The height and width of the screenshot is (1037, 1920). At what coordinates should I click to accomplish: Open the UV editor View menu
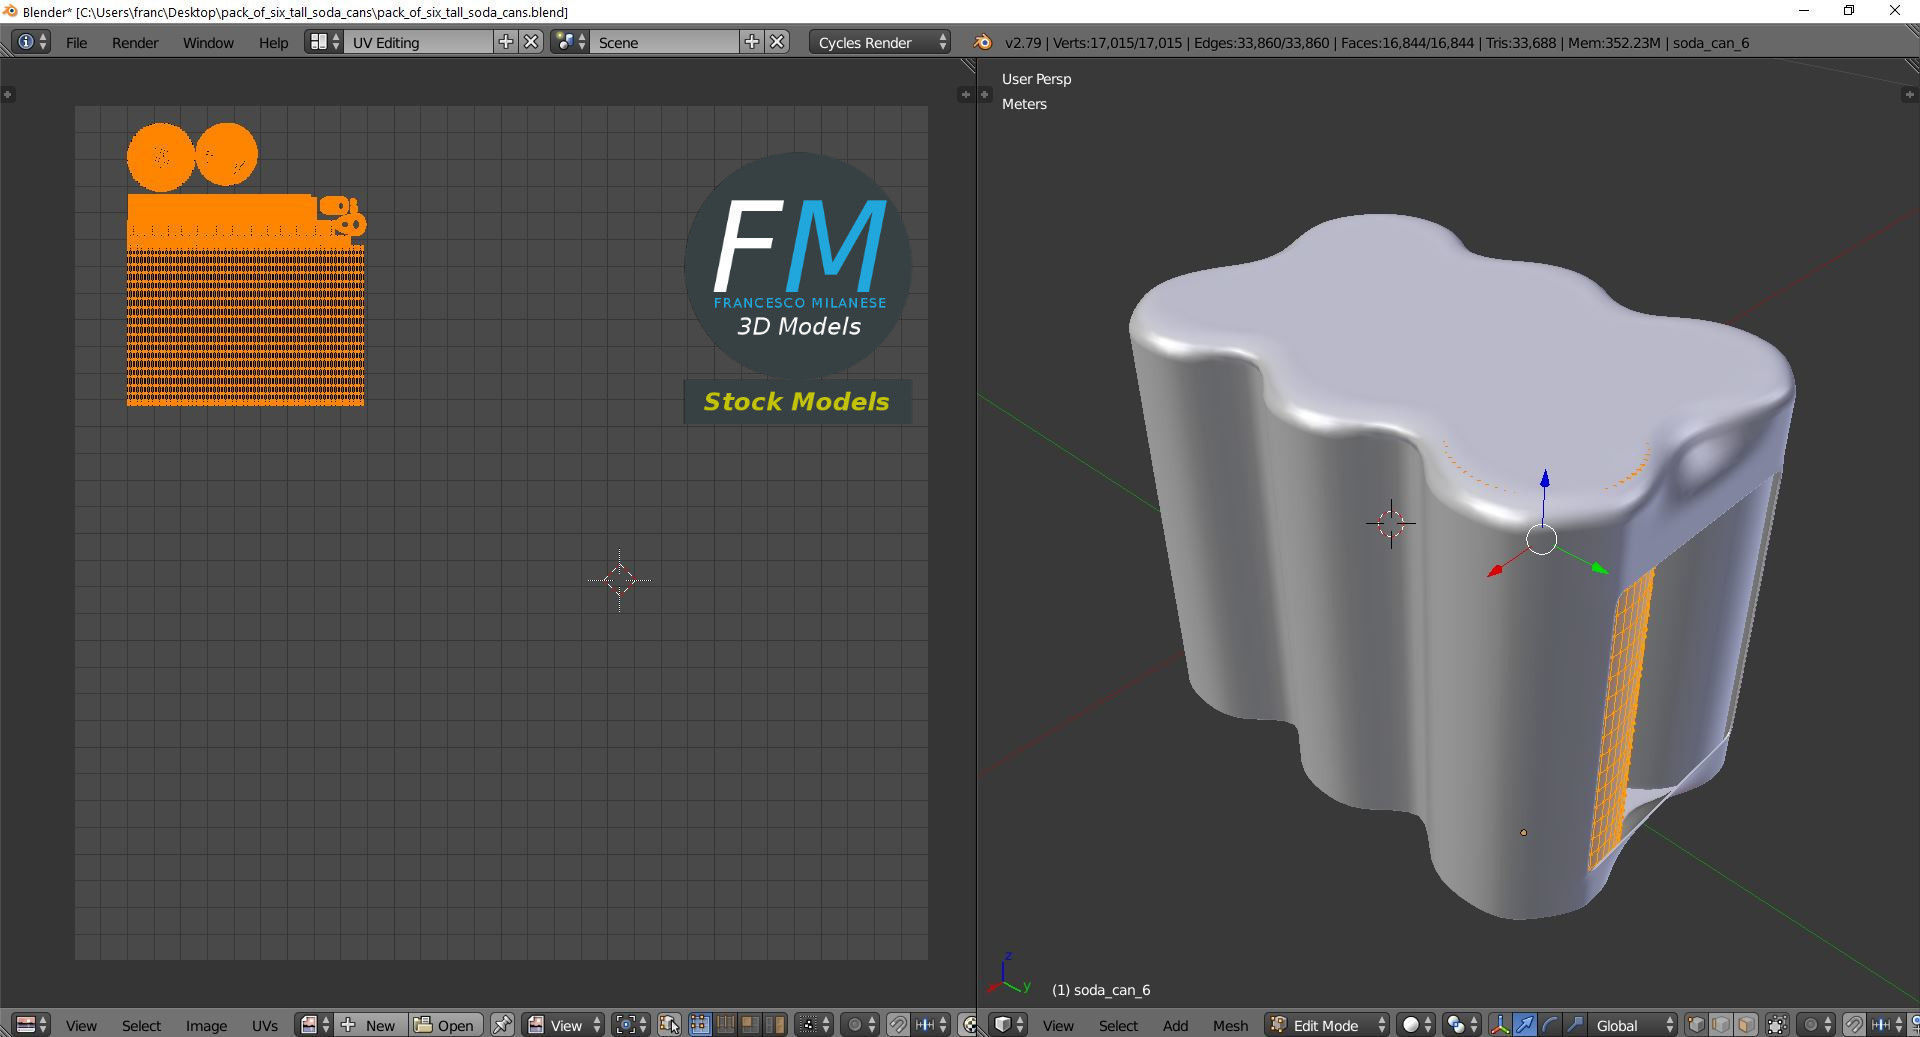(81, 1025)
